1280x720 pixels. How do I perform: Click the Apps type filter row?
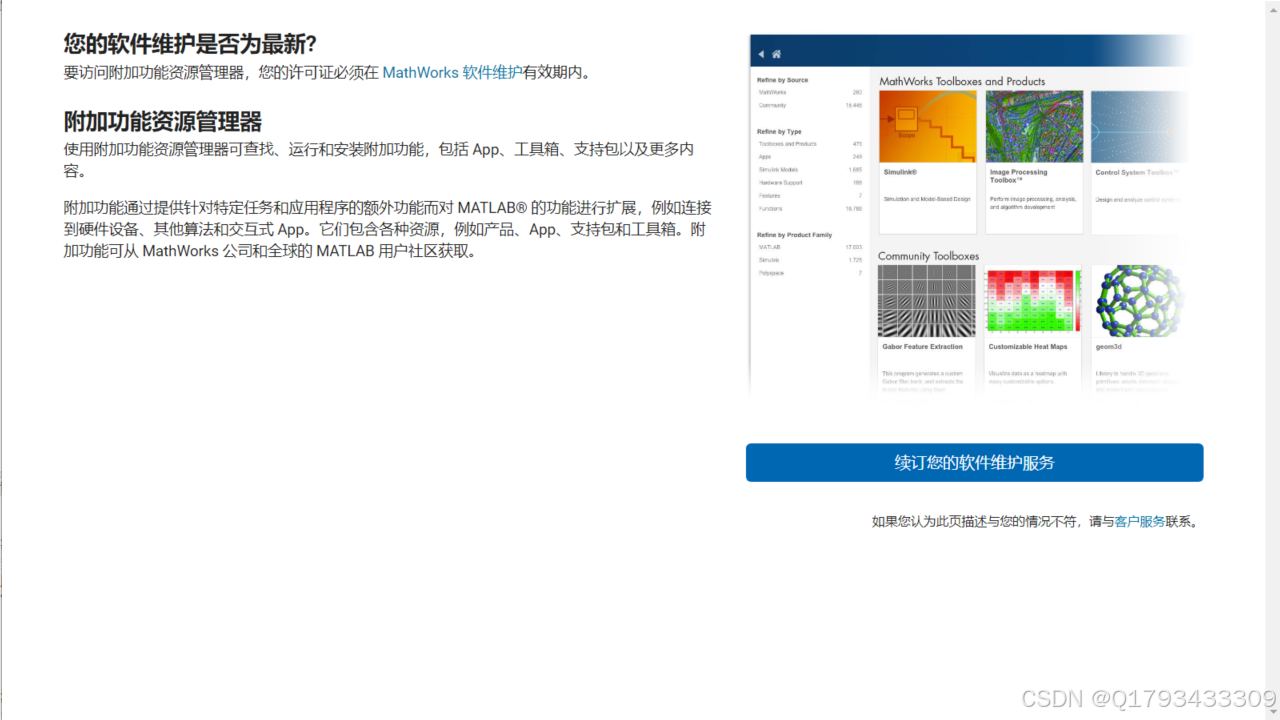[810, 157]
